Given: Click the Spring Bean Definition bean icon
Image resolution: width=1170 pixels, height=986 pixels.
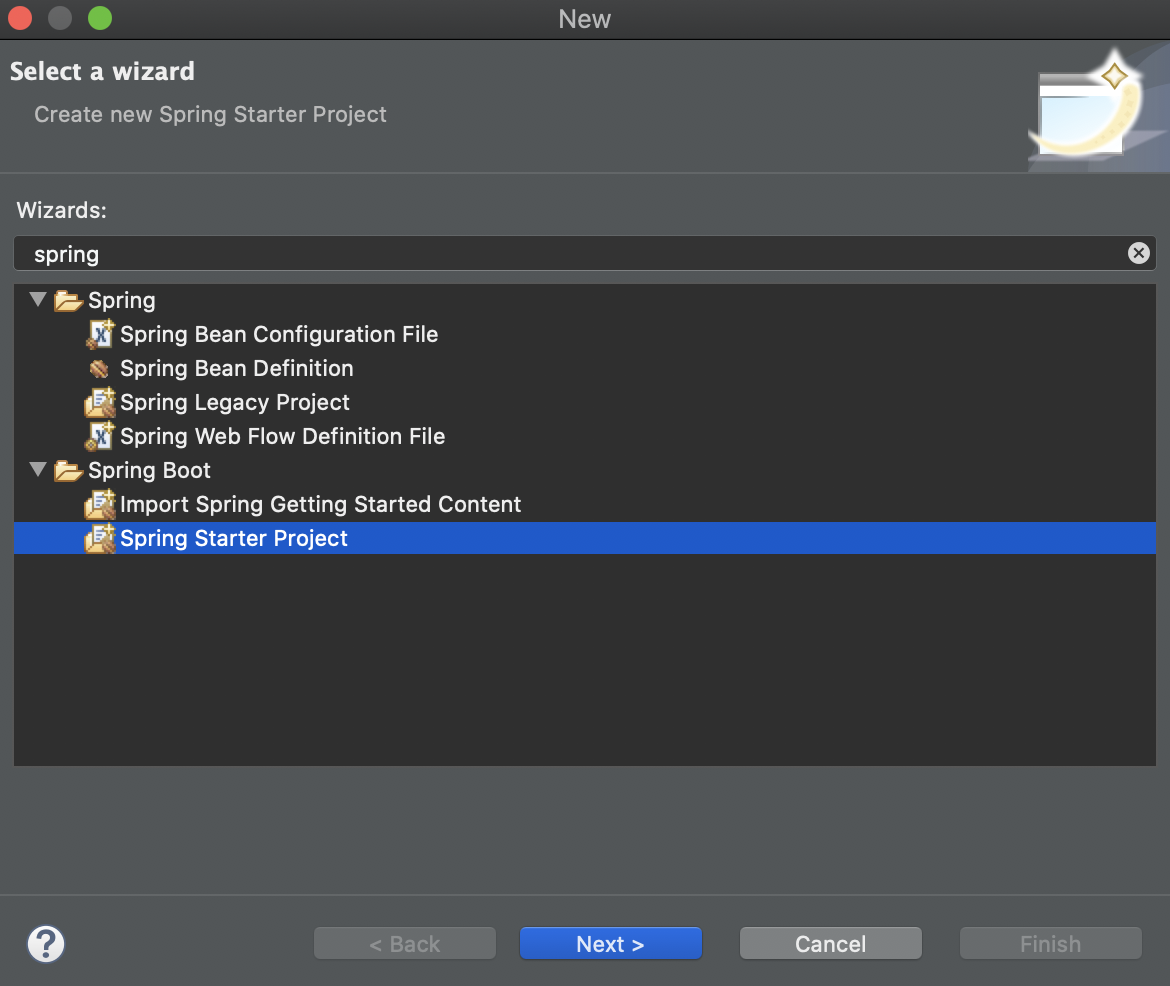Looking at the screenshot, I should pos(98,369).
